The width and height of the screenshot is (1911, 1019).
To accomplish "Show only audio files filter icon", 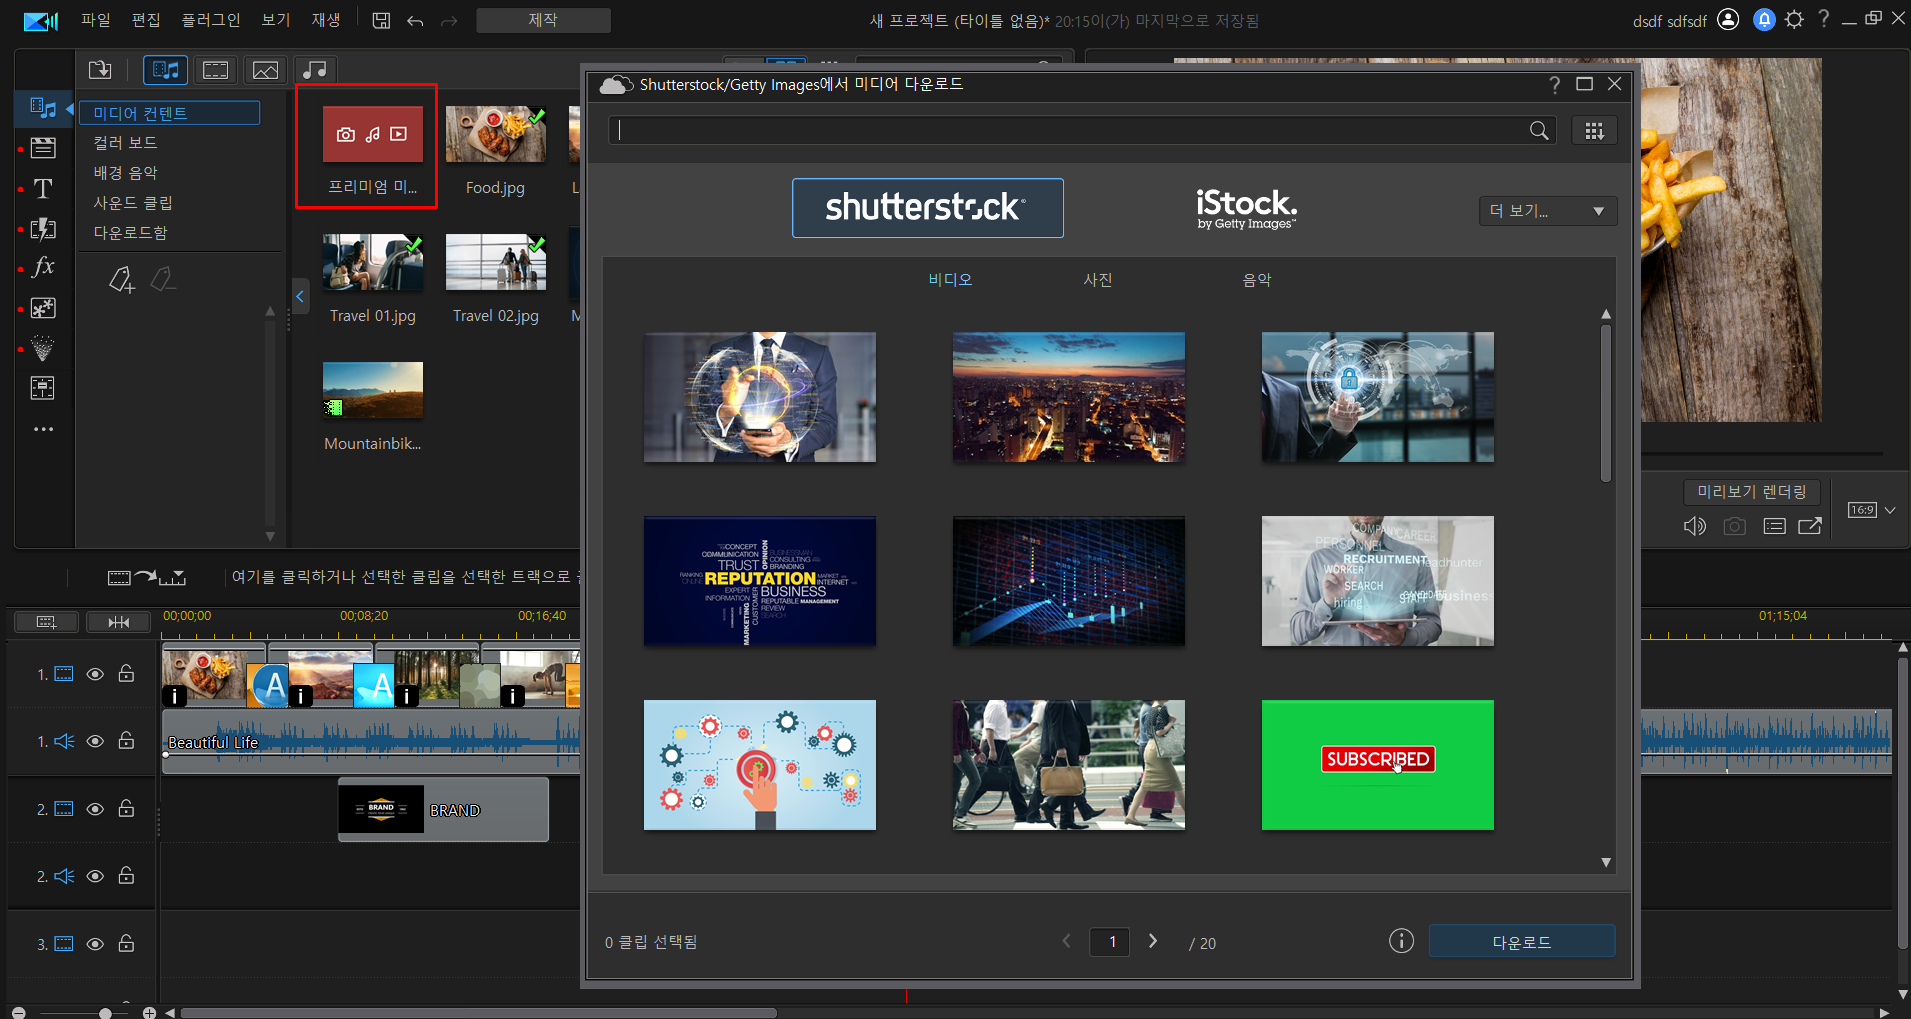I will pyautogui.click(x=315, y=70).
